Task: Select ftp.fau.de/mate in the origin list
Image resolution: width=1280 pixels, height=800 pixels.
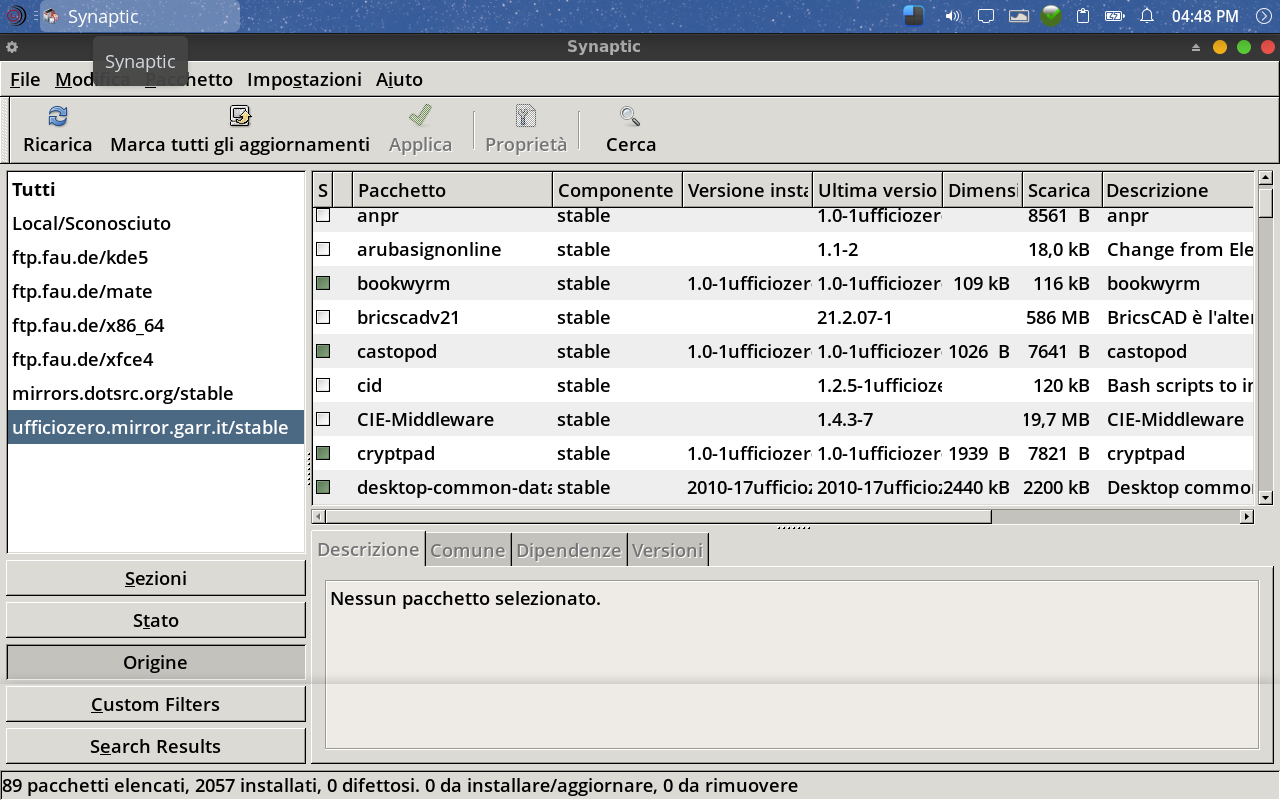Action: [x=82, y=291]
